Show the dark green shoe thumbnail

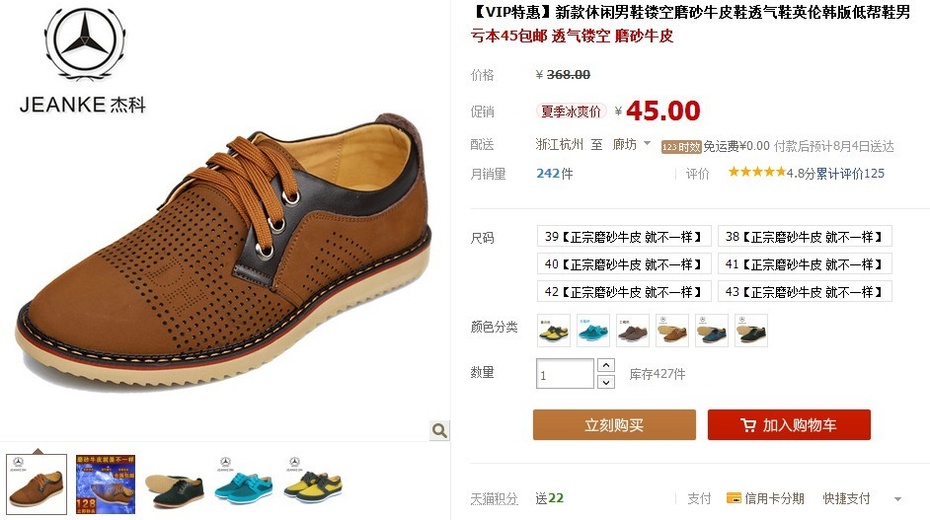point(174,484)
